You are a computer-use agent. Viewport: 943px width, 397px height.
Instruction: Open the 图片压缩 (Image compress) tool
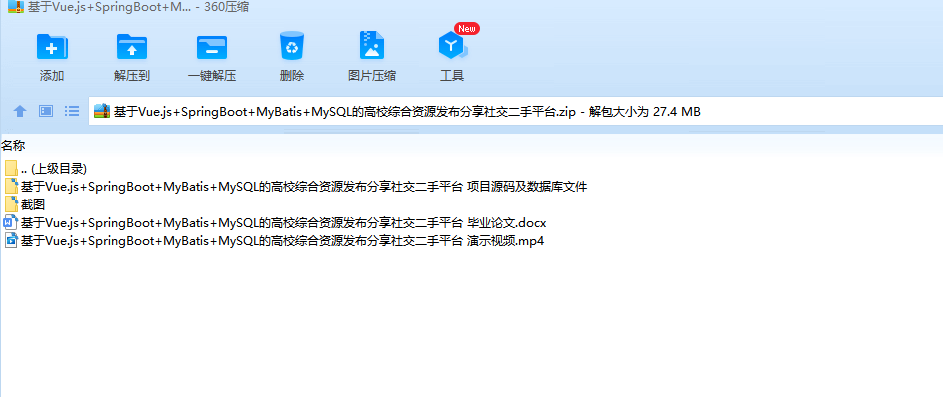[x=372, y=46]
